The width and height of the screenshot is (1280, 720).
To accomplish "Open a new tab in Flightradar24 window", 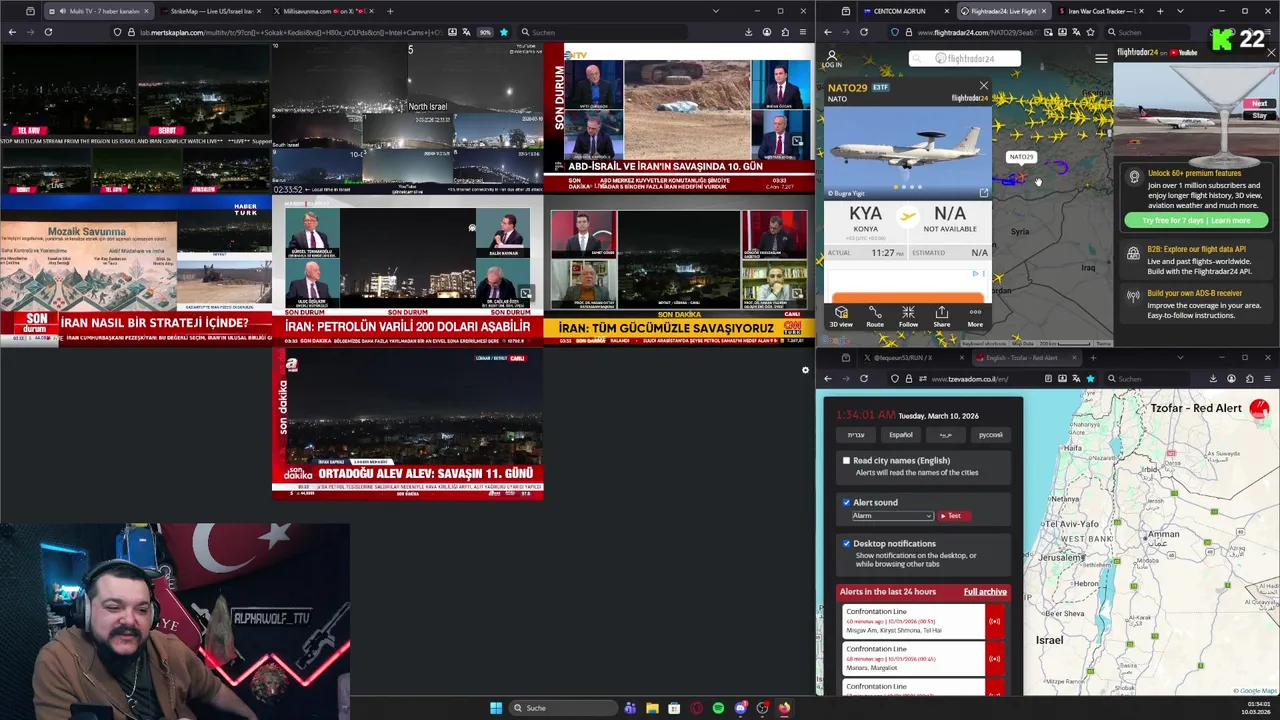I will (1160, 11).
